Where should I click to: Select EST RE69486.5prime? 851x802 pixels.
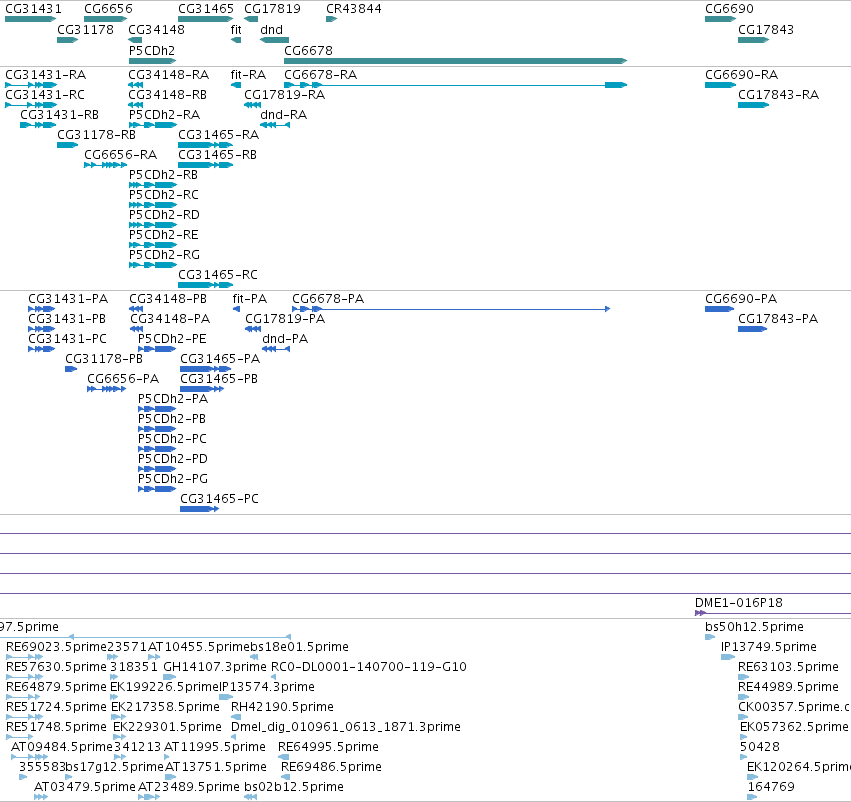pyautogui.click(x=331, y=767)
